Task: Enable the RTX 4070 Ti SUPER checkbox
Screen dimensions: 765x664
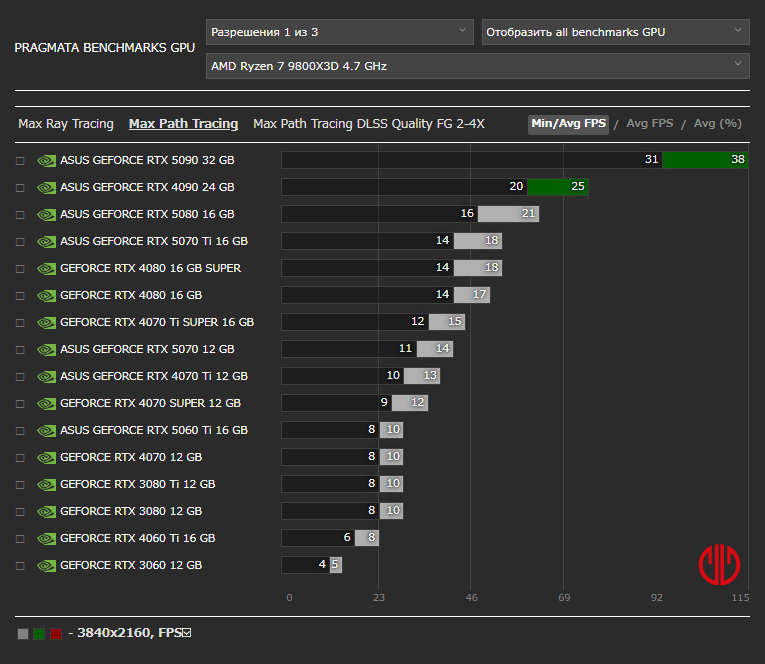Action: (x=20, y=322)
